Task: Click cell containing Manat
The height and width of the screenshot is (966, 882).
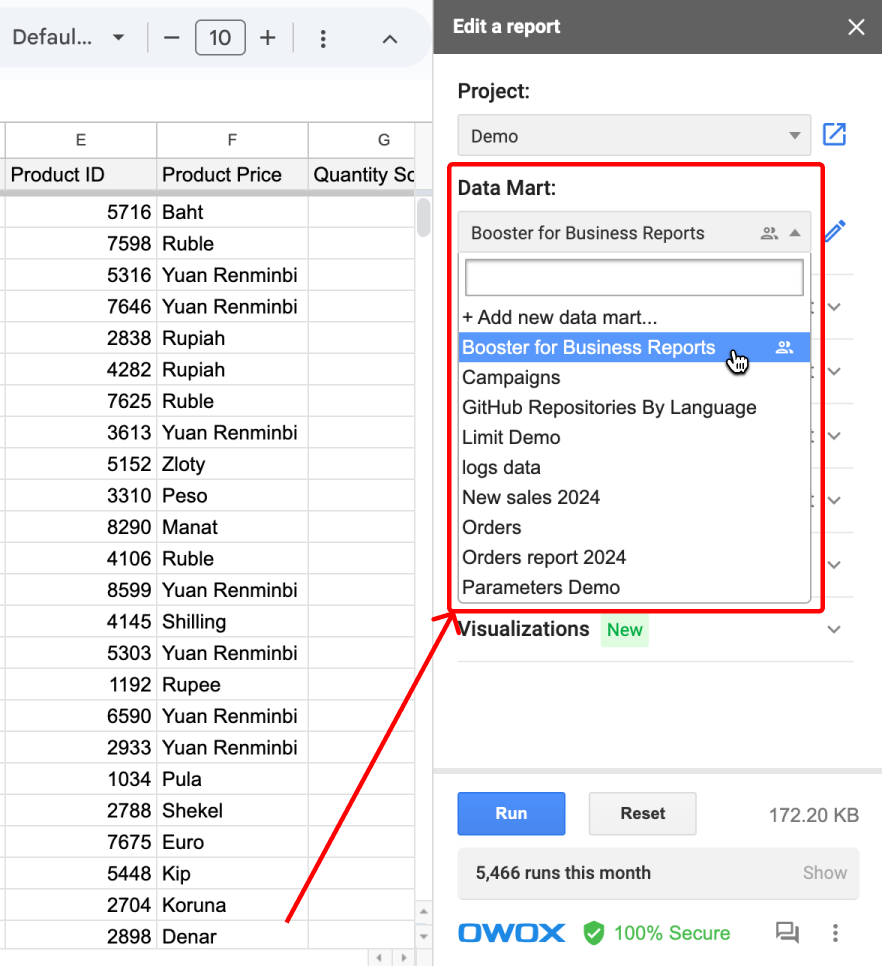Action: [232, 527]
